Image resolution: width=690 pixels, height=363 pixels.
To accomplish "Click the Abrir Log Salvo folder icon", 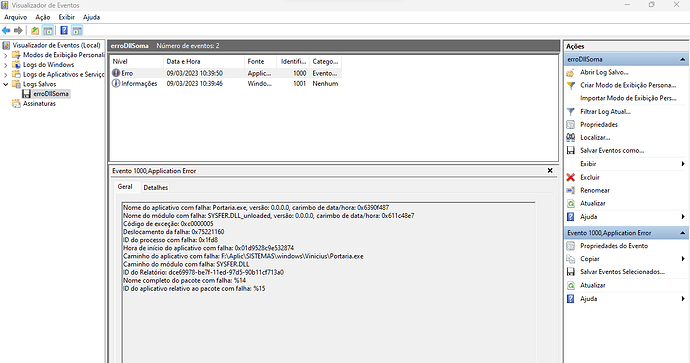I will (571, 72).
